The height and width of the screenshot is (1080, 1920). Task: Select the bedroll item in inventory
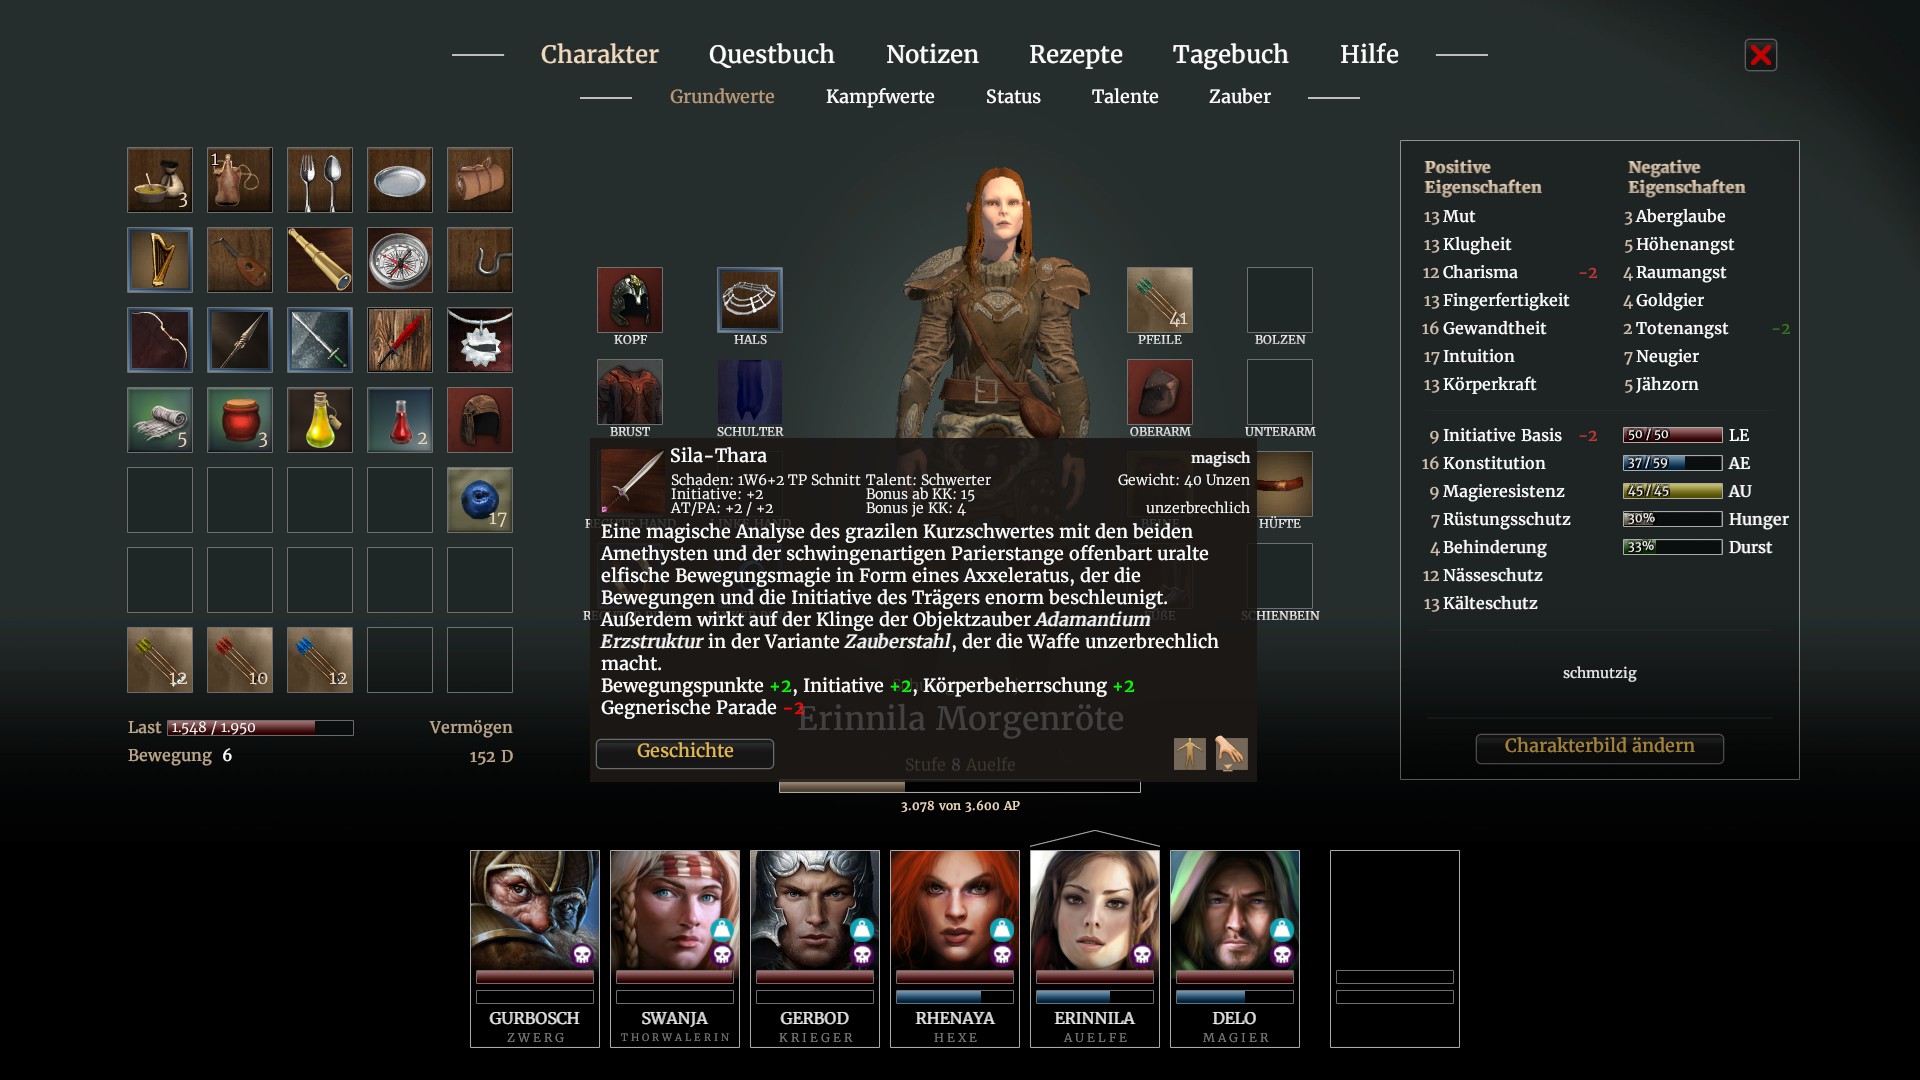480,180
